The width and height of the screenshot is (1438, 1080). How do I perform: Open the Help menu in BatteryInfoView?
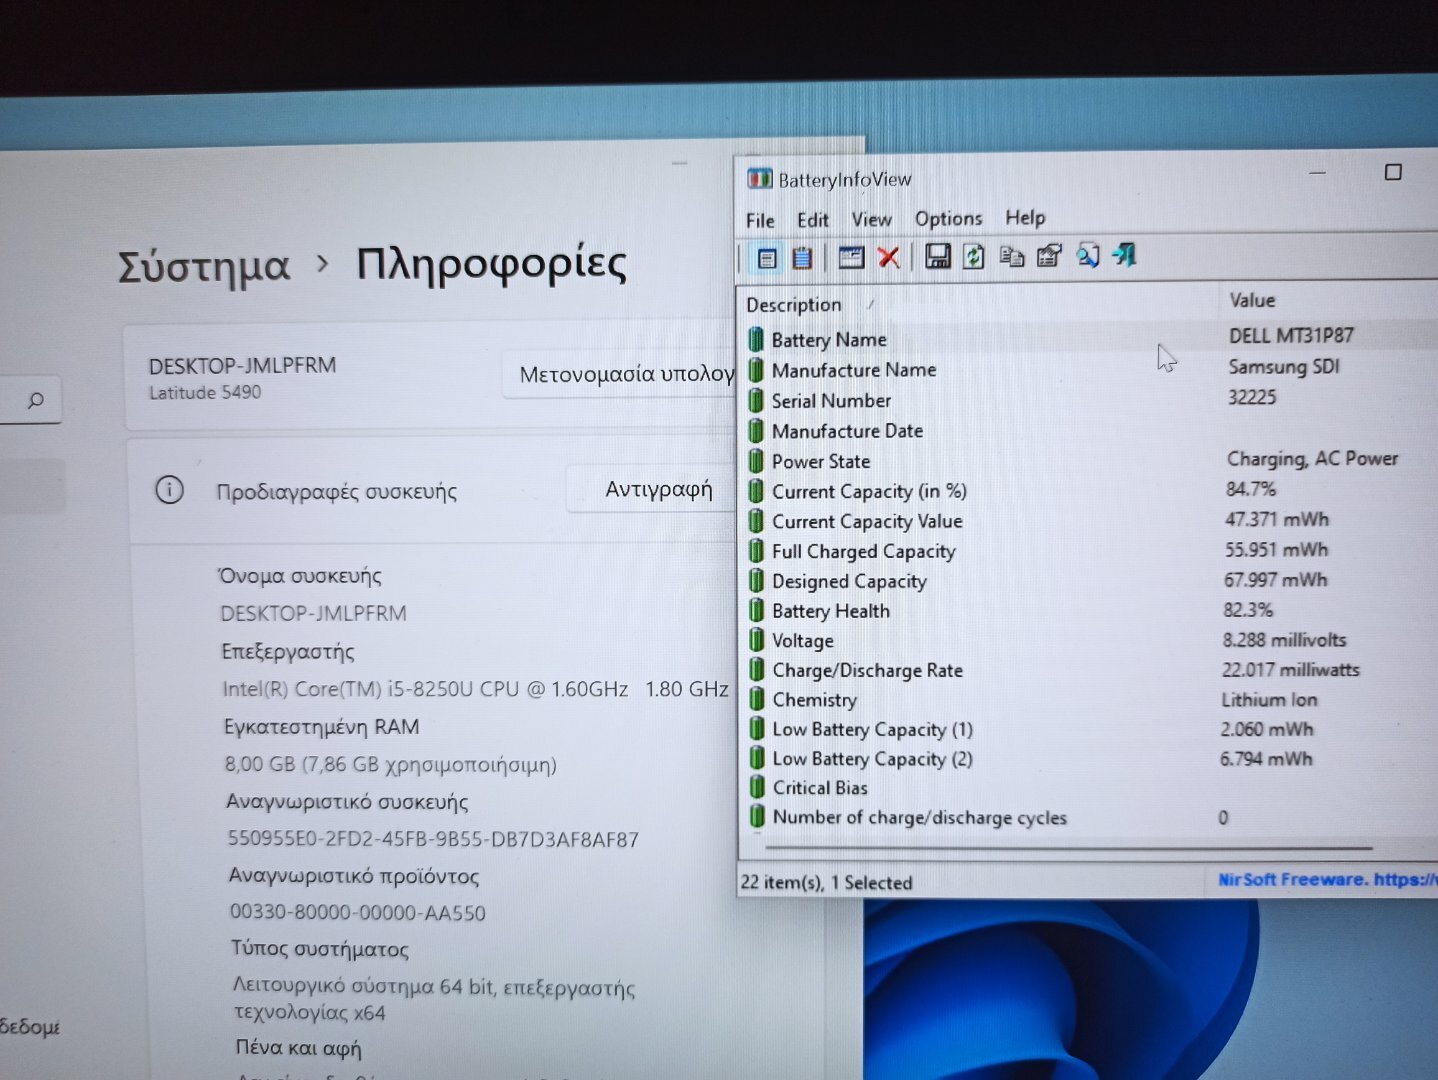click(x=1025, y=217)
